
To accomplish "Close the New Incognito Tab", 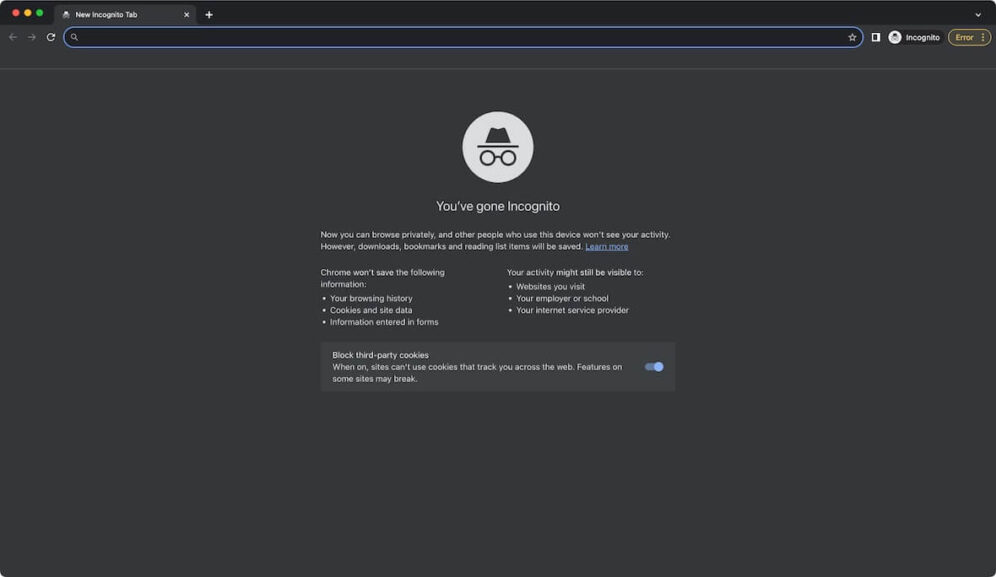I will (x=186, y=14).
